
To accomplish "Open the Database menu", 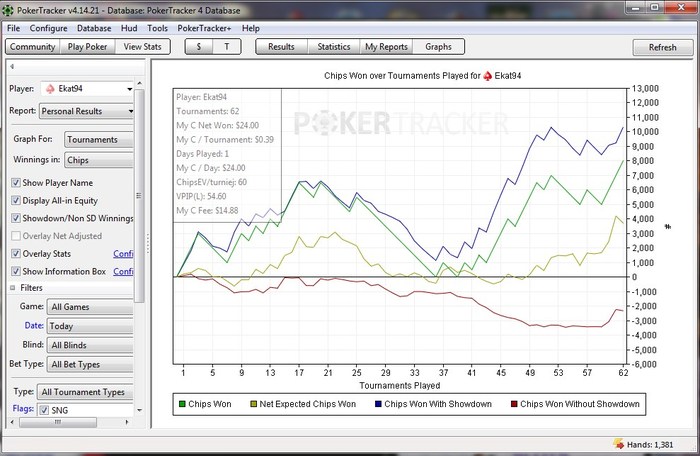I will click(x=94, y=28).
